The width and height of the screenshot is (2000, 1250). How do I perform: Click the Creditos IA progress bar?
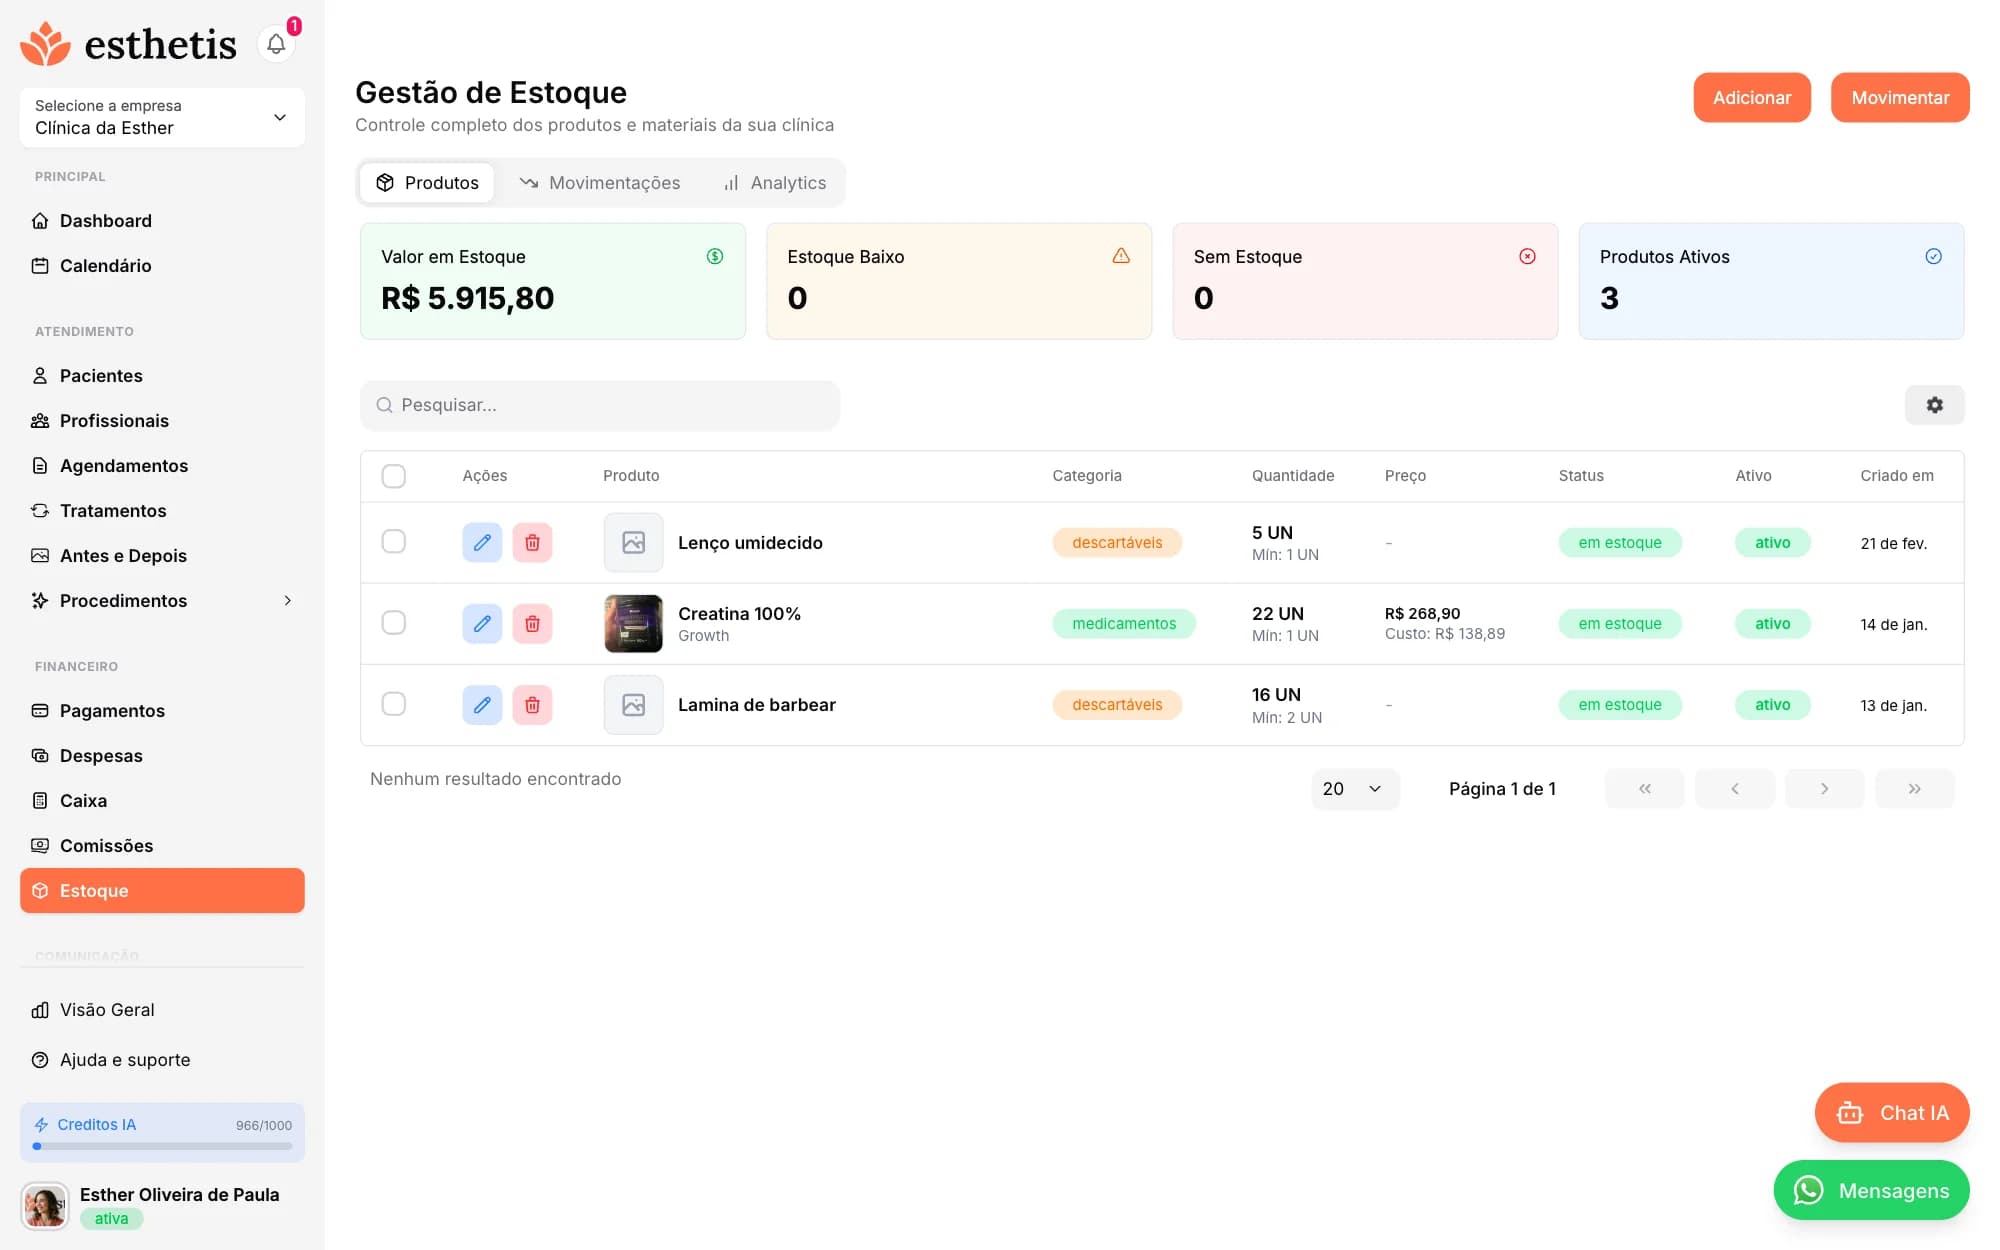coord(162,1146)
